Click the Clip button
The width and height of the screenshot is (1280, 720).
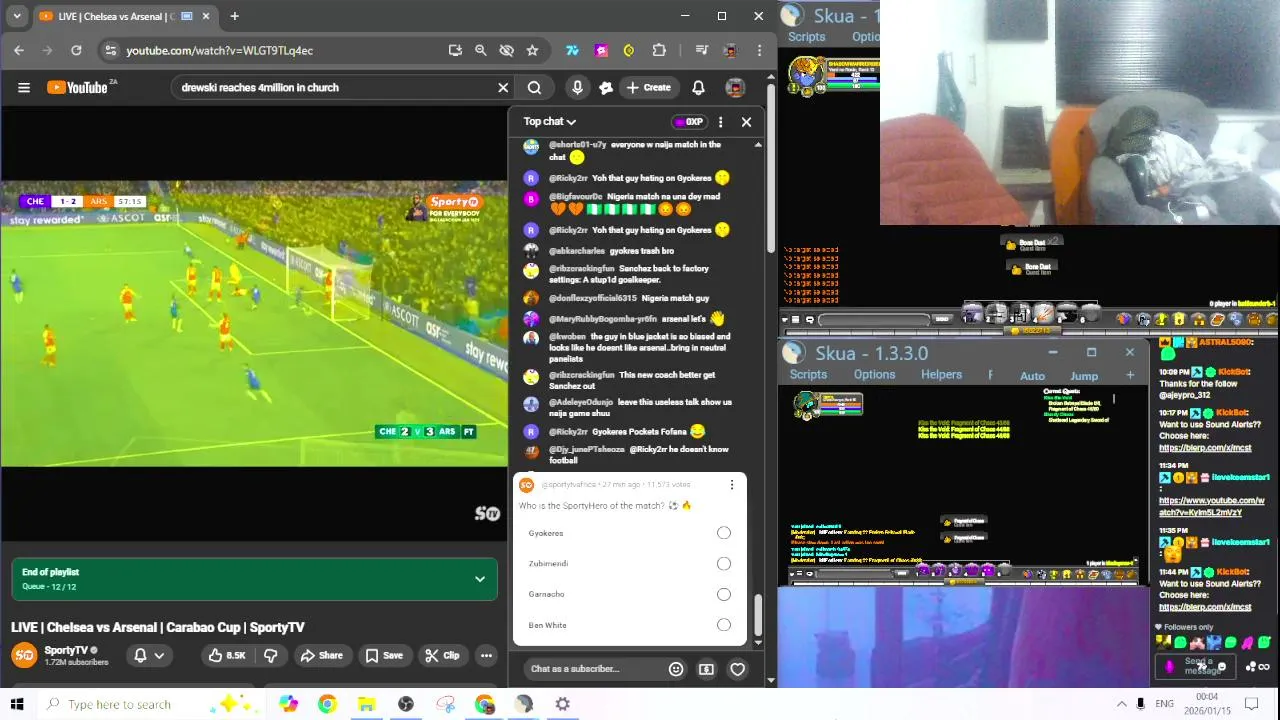pos(441,656)
